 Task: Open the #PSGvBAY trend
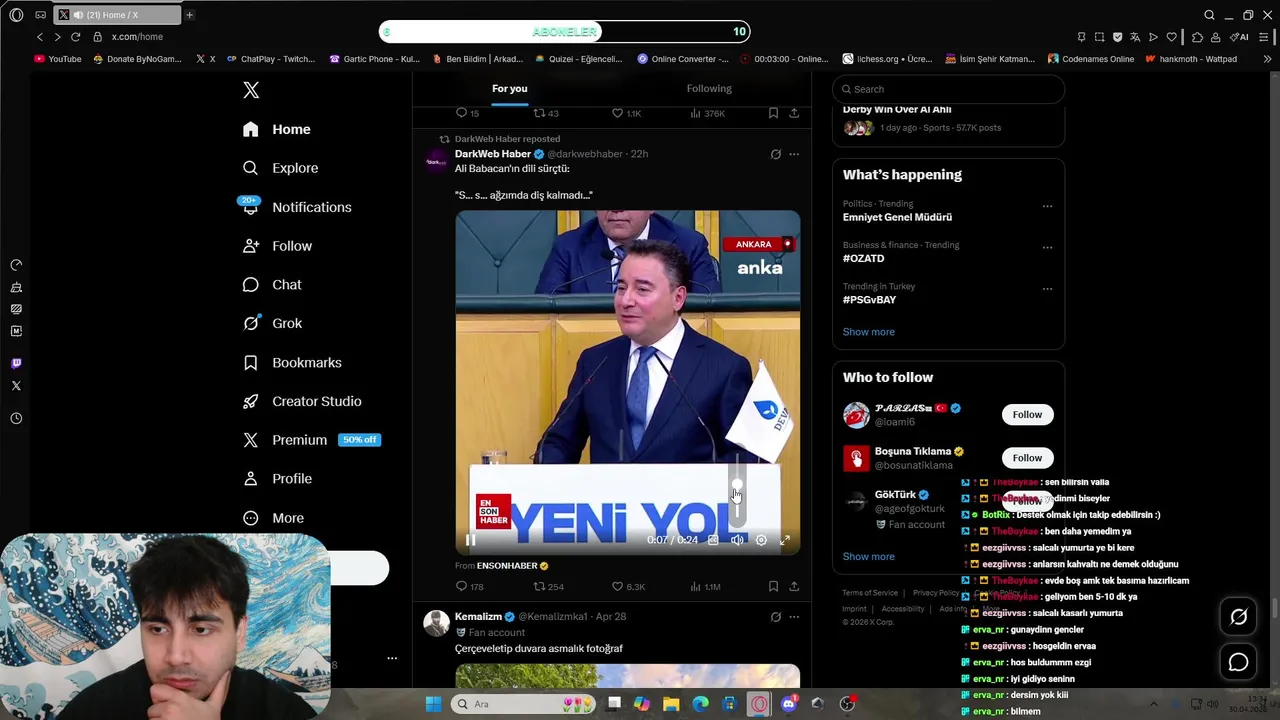[x=869, y=300]
